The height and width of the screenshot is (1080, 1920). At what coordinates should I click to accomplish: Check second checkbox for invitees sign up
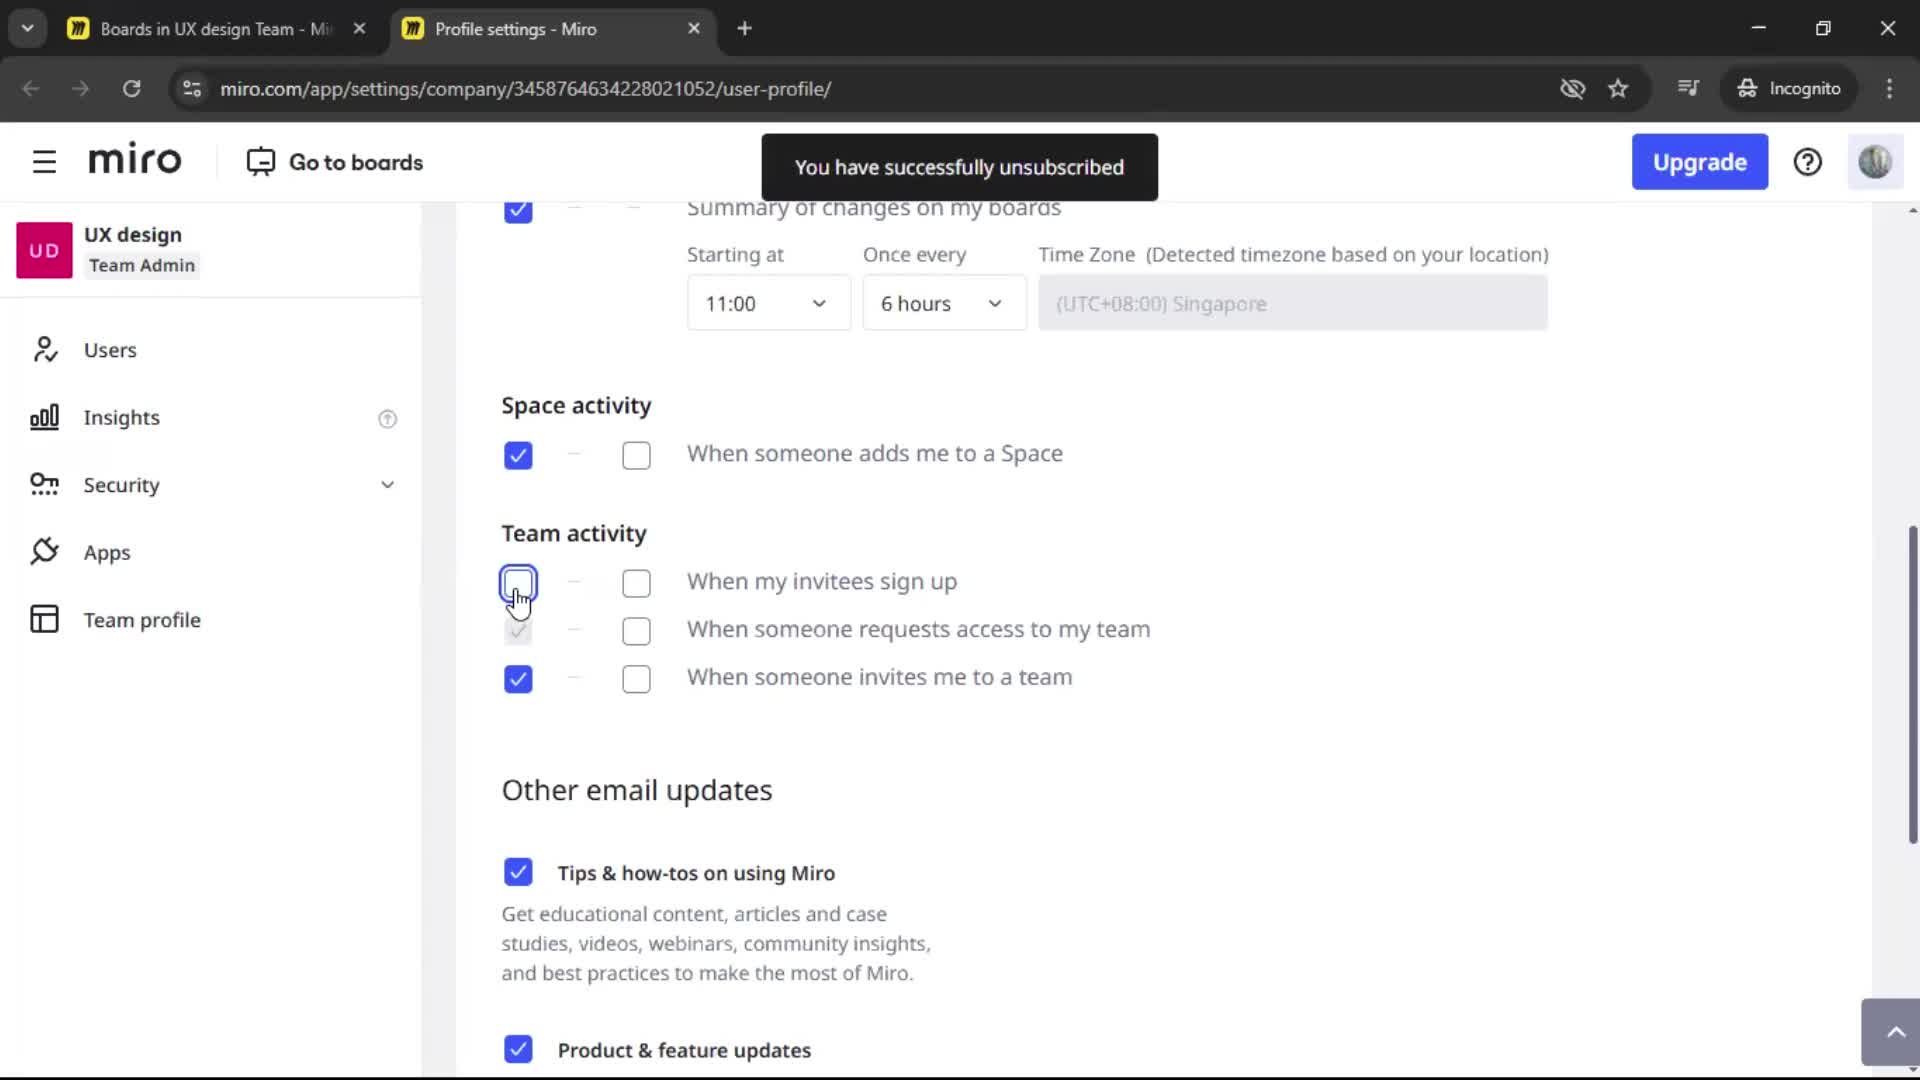pos(636,584)
